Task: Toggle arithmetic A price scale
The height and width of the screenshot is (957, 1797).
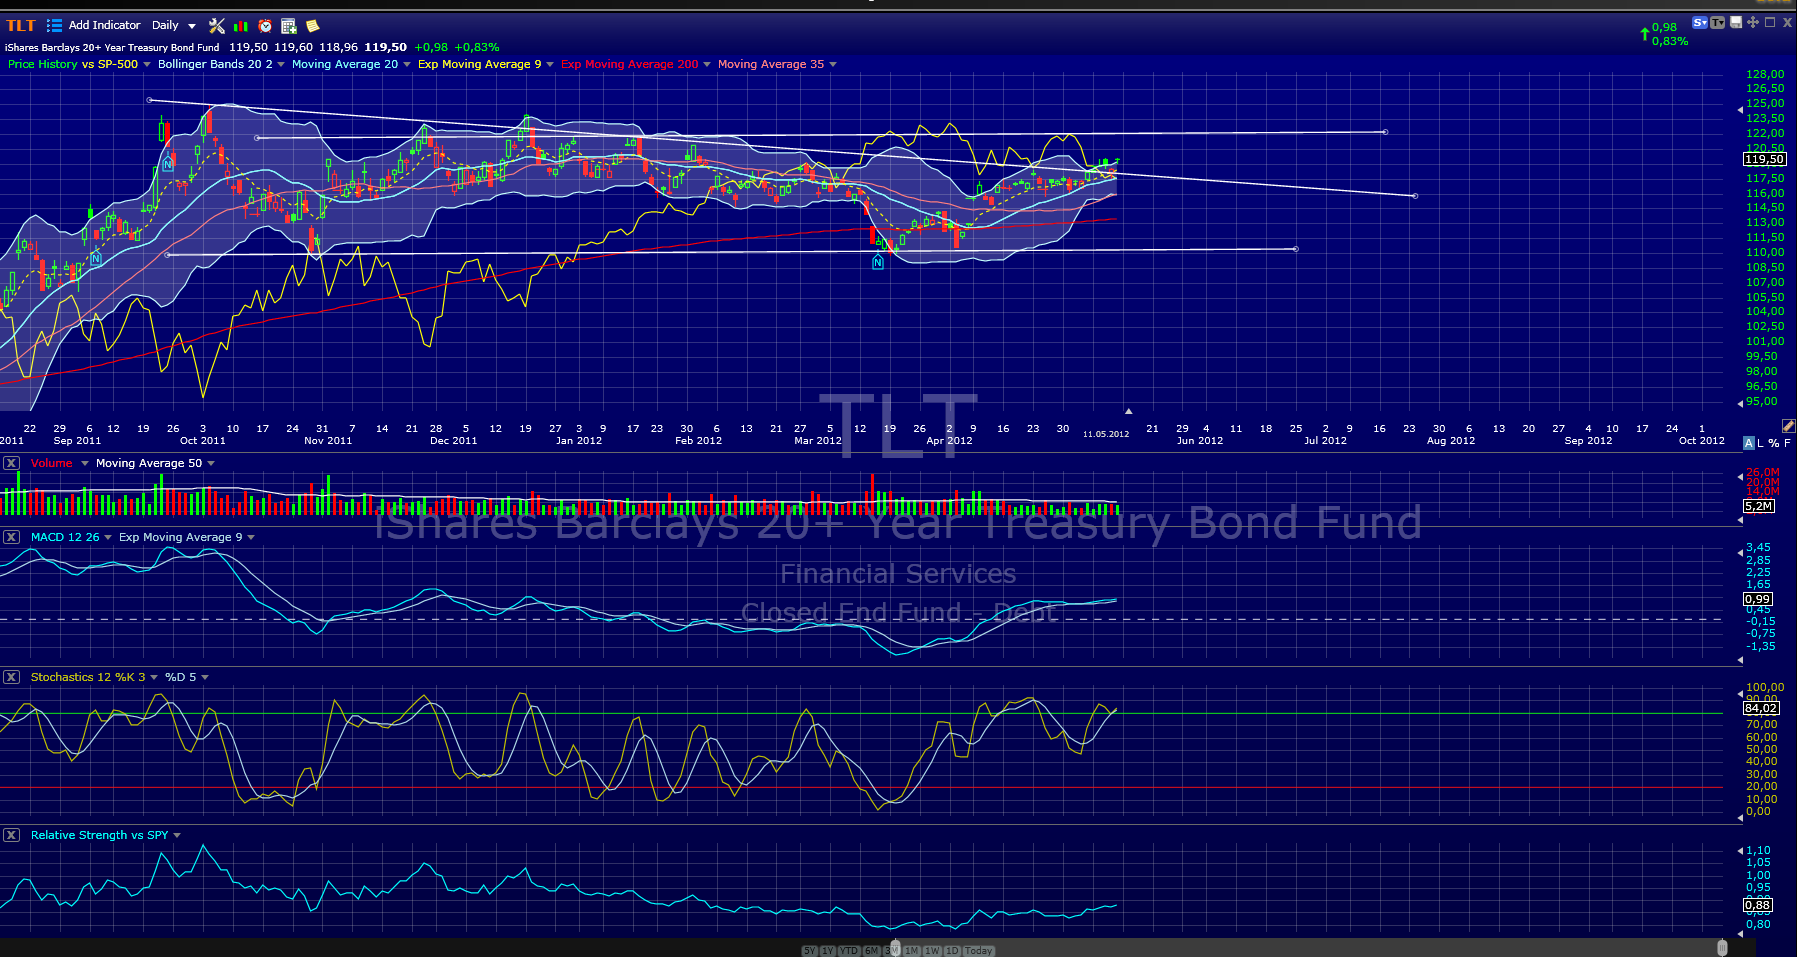Action: 1749,443
